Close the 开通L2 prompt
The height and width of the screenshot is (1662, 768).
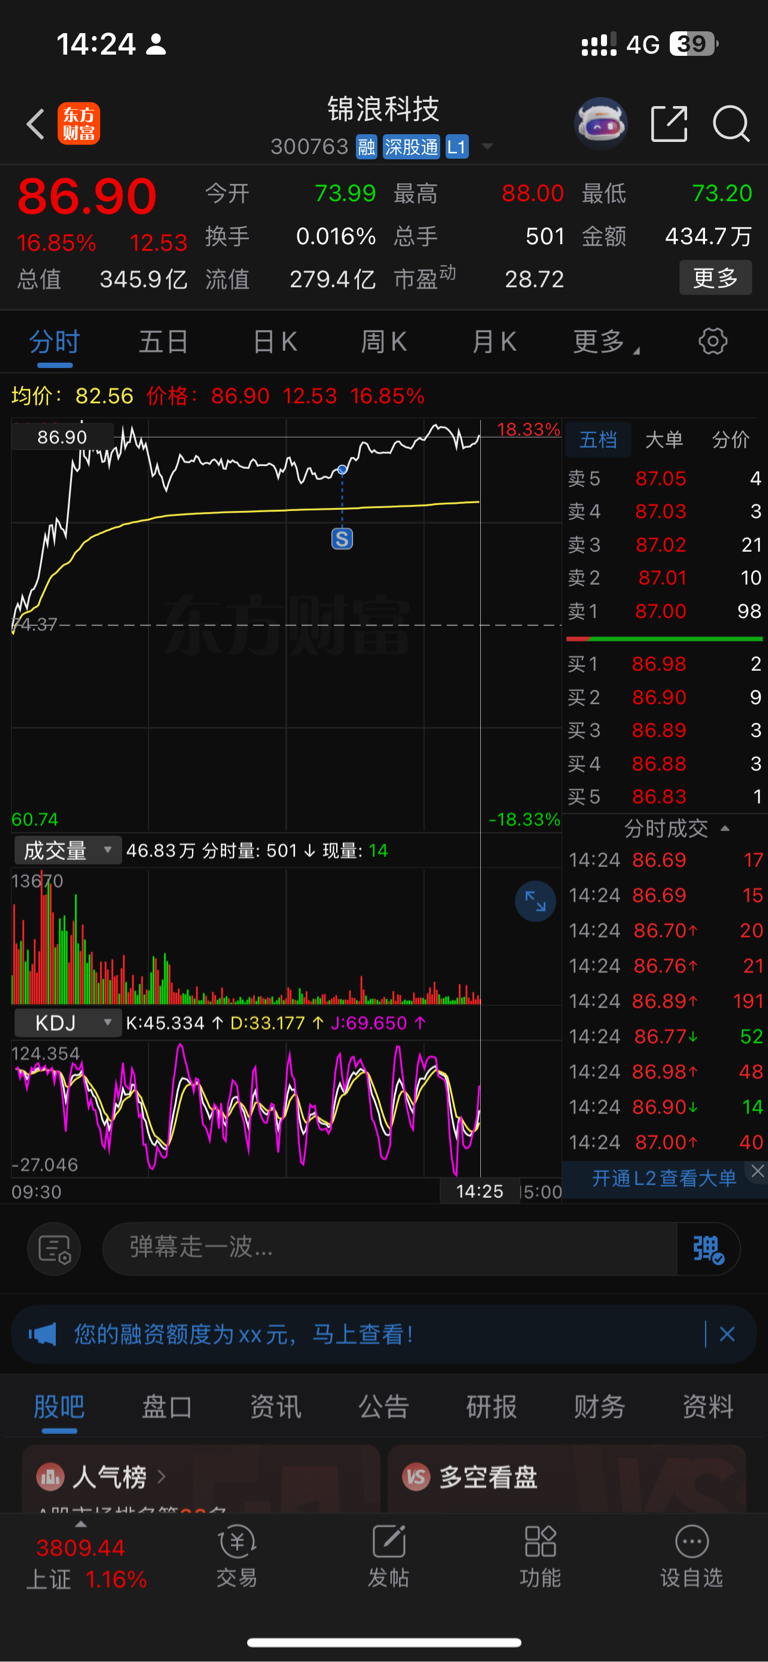(758, 1171)
